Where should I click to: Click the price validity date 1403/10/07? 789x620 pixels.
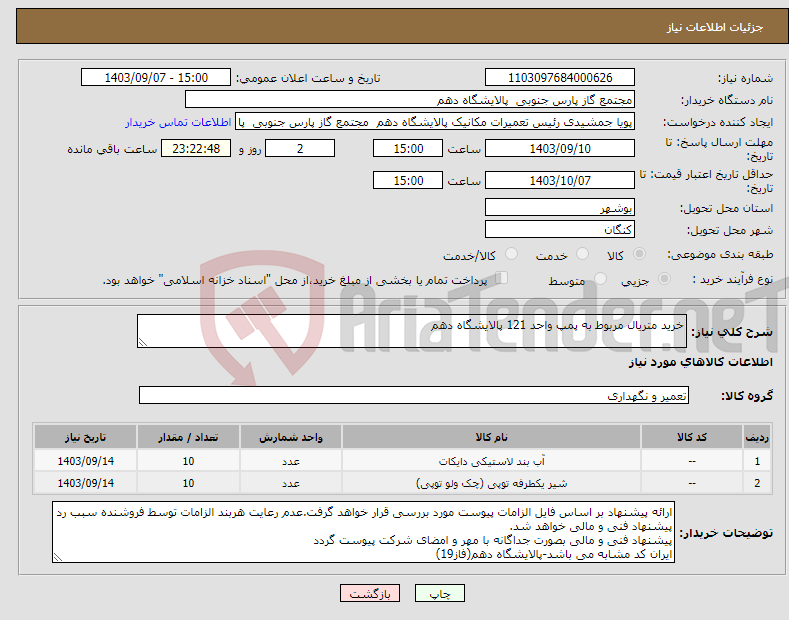click(x=560, y=180)
